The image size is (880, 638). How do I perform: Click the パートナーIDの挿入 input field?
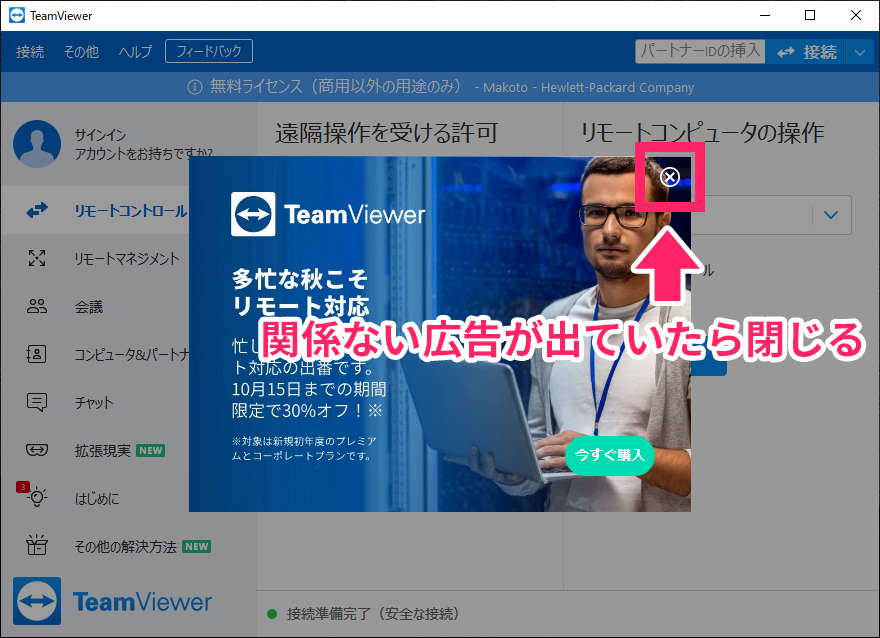[700, 51]
